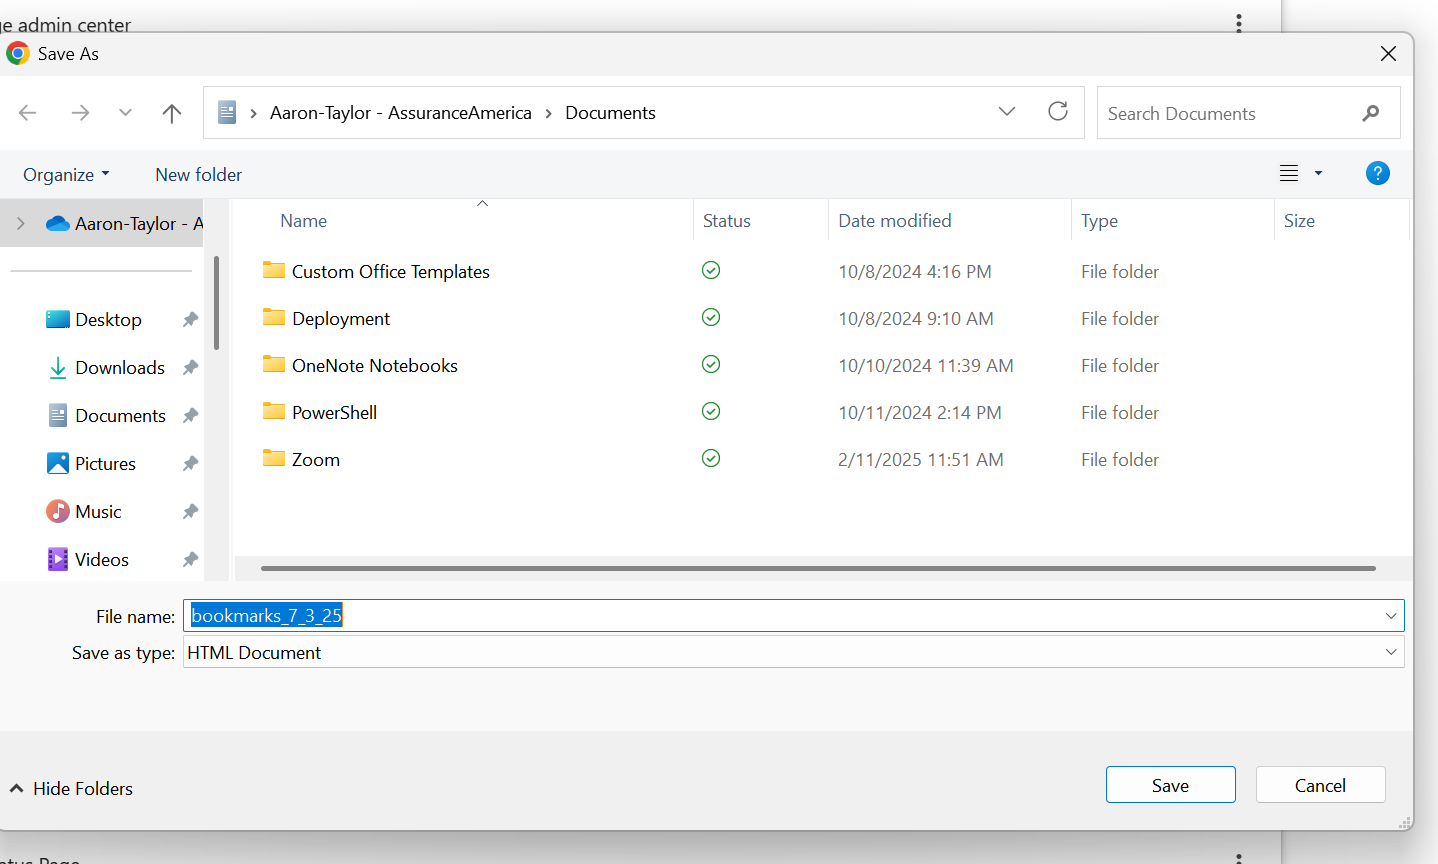Screen dimensions: 1438x864
Task: Toggle the pin beside Downloads
Action: 190,368
